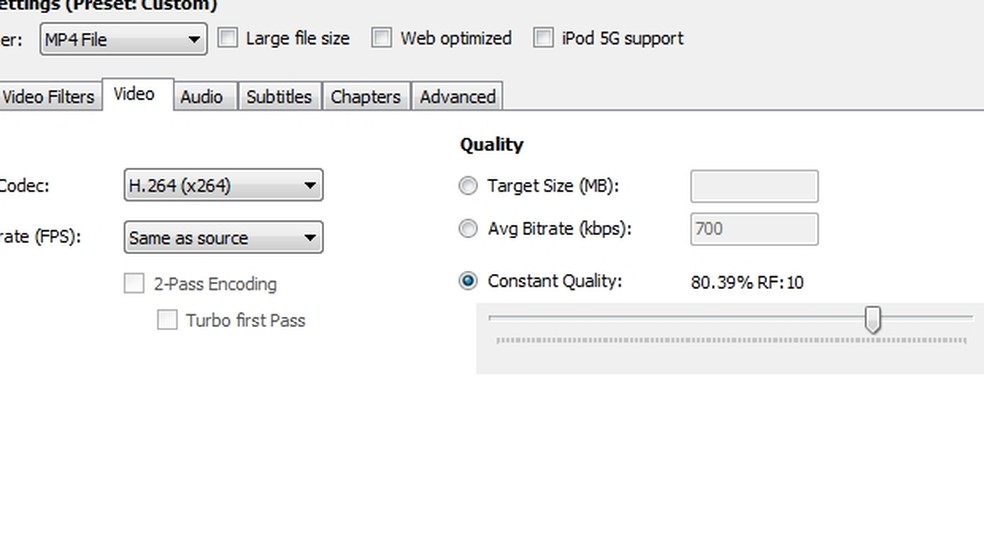Go to the Subtitles tab
The image size is (984, 536).
tap(279, 97)
